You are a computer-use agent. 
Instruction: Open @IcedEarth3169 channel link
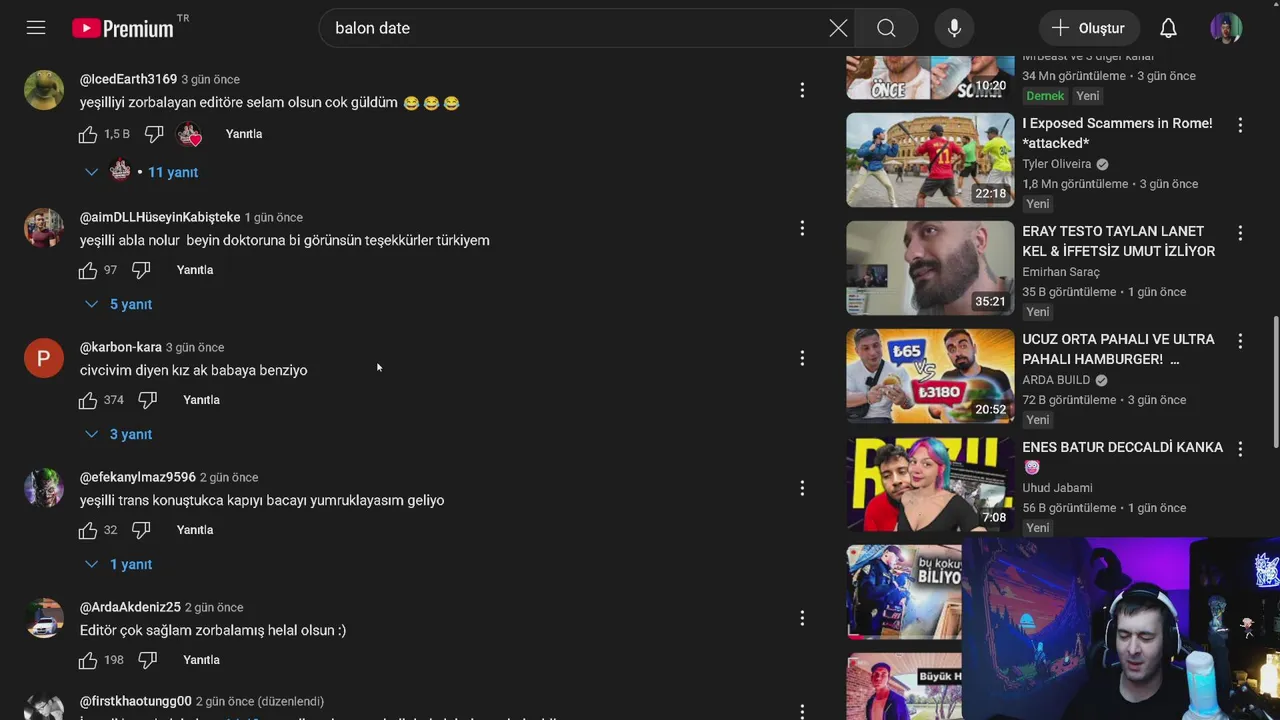click(128, 79)
